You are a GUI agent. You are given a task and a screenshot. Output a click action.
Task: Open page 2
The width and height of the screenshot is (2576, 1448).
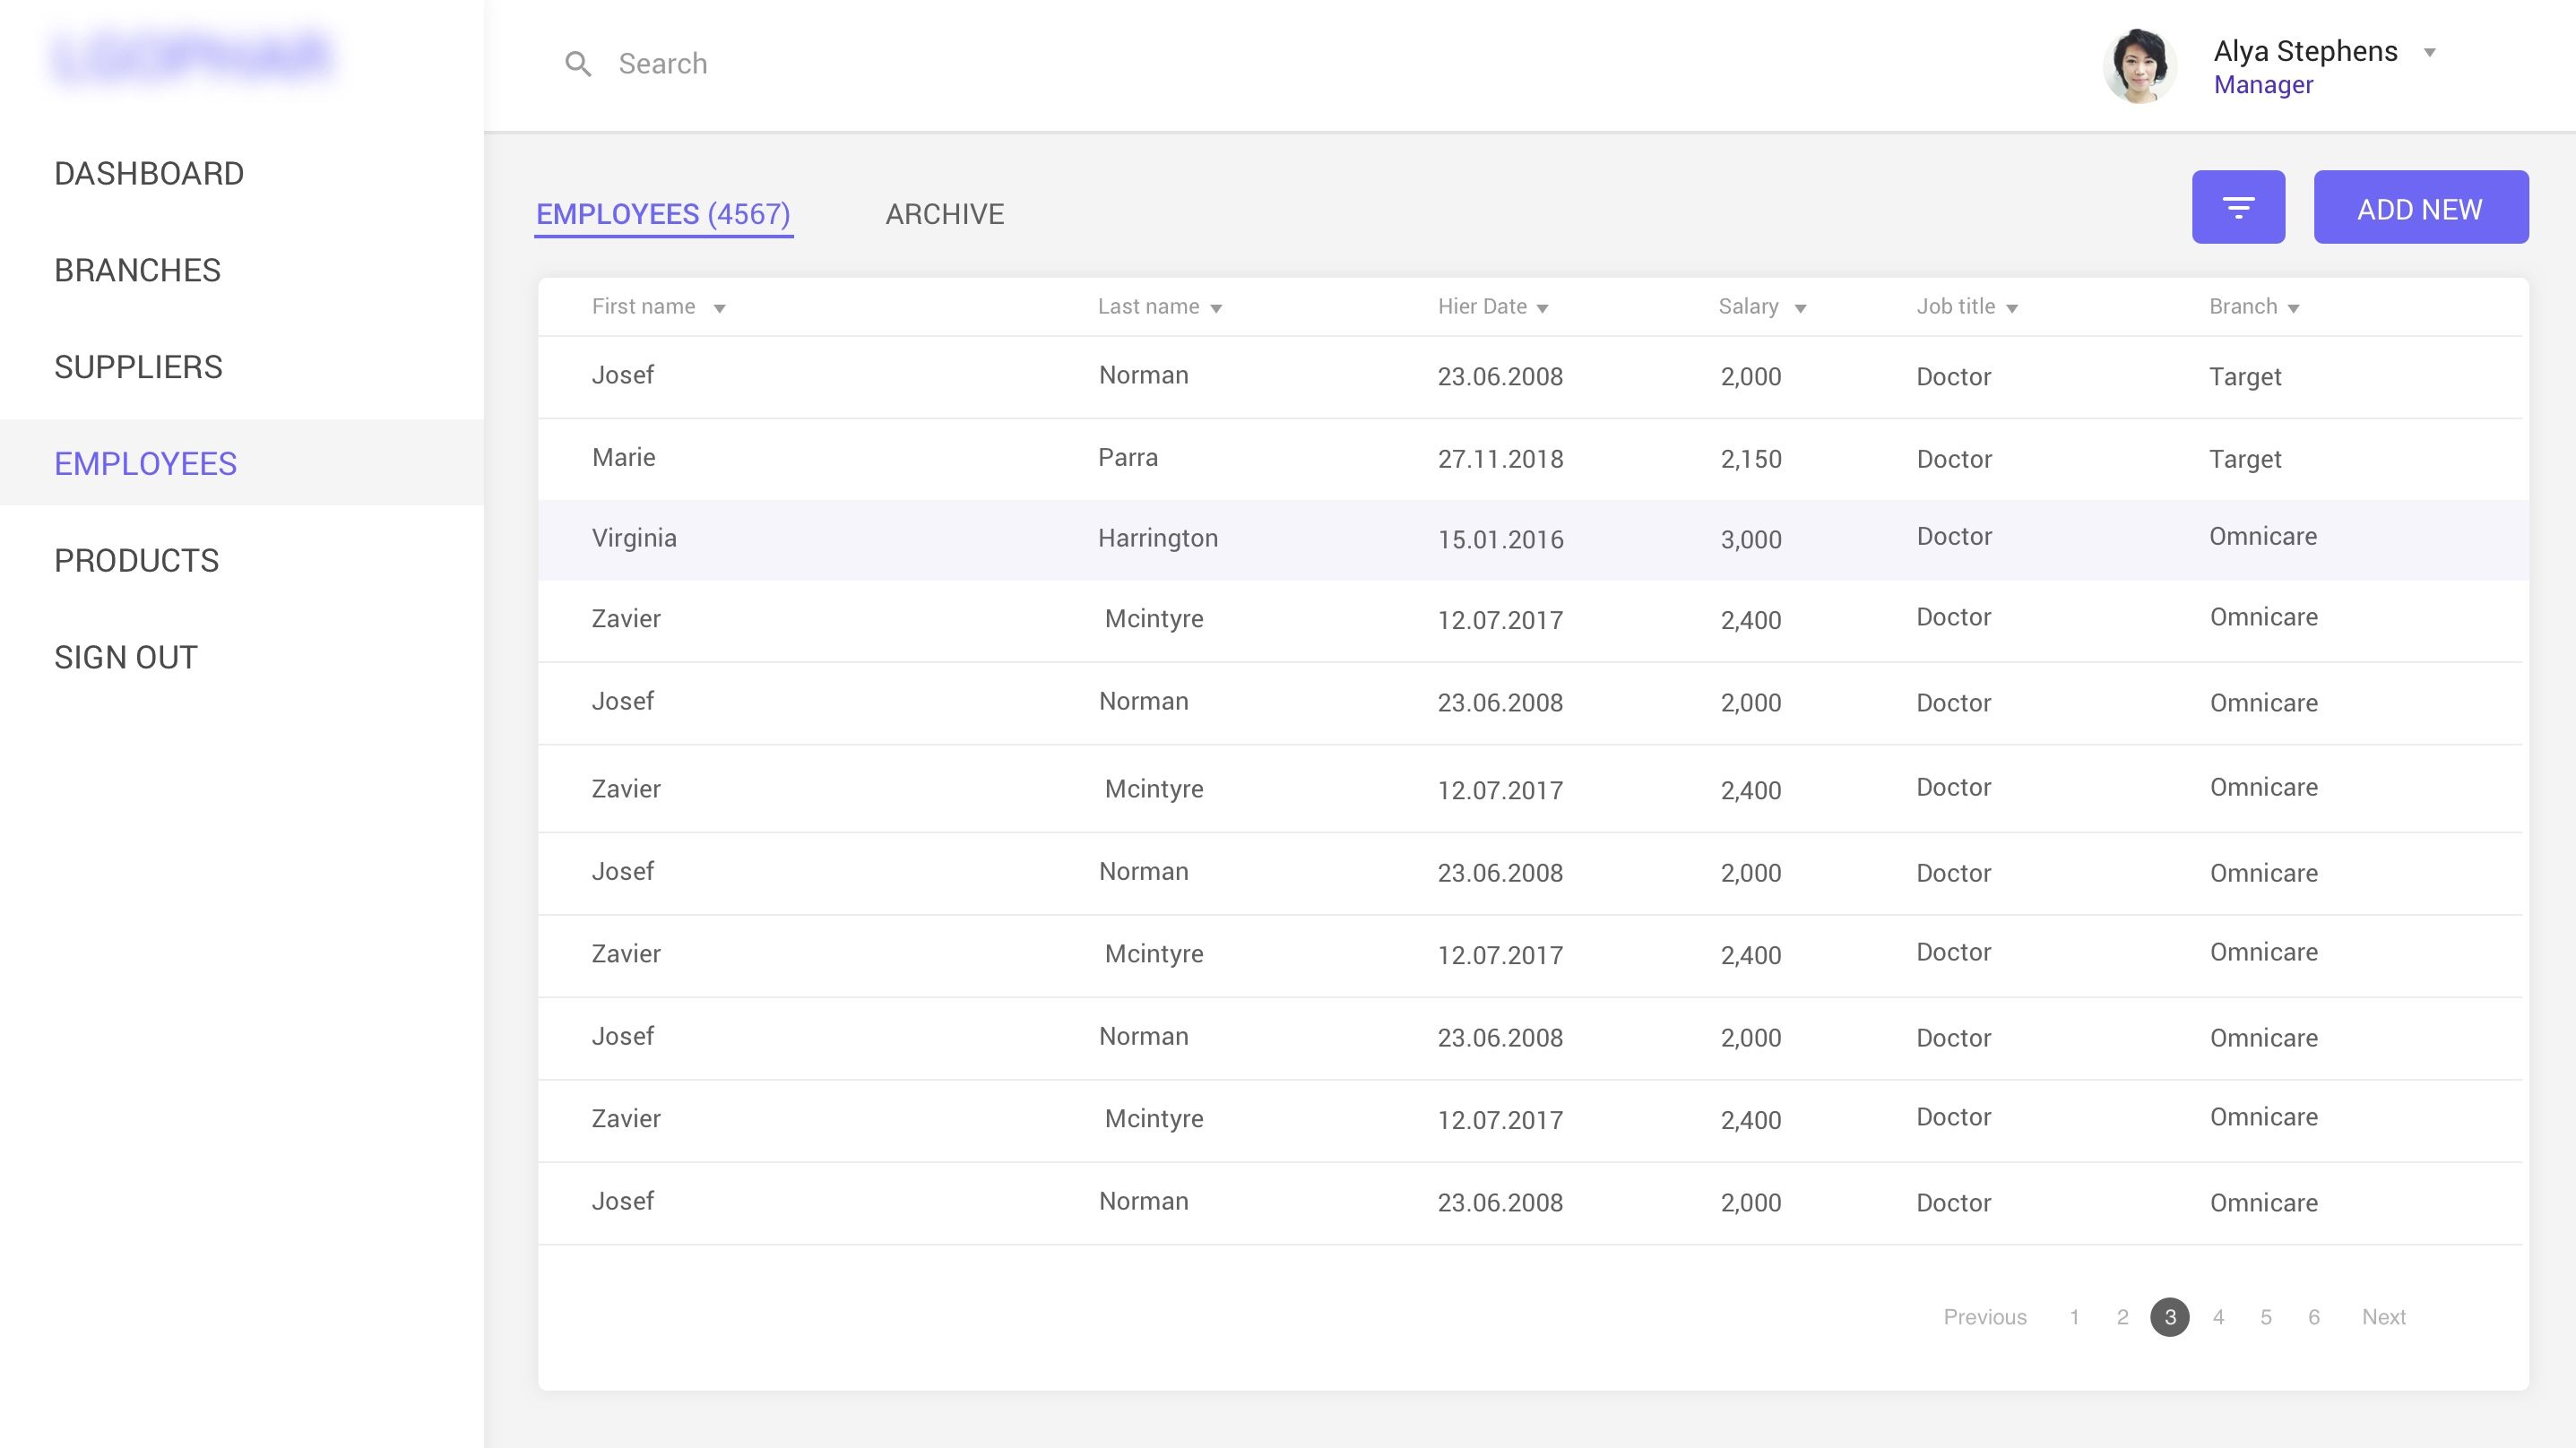2122,1317
